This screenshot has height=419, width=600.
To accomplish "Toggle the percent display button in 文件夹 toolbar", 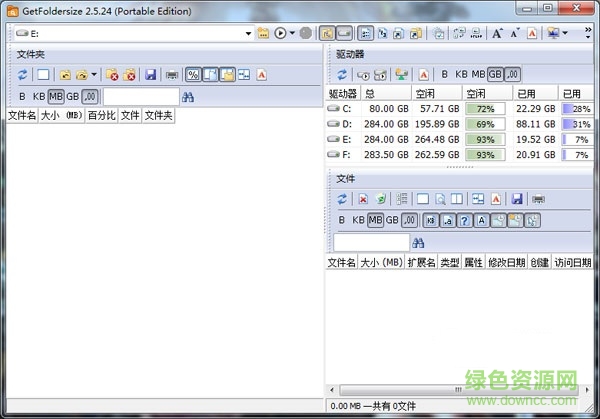I will [193, 75].
